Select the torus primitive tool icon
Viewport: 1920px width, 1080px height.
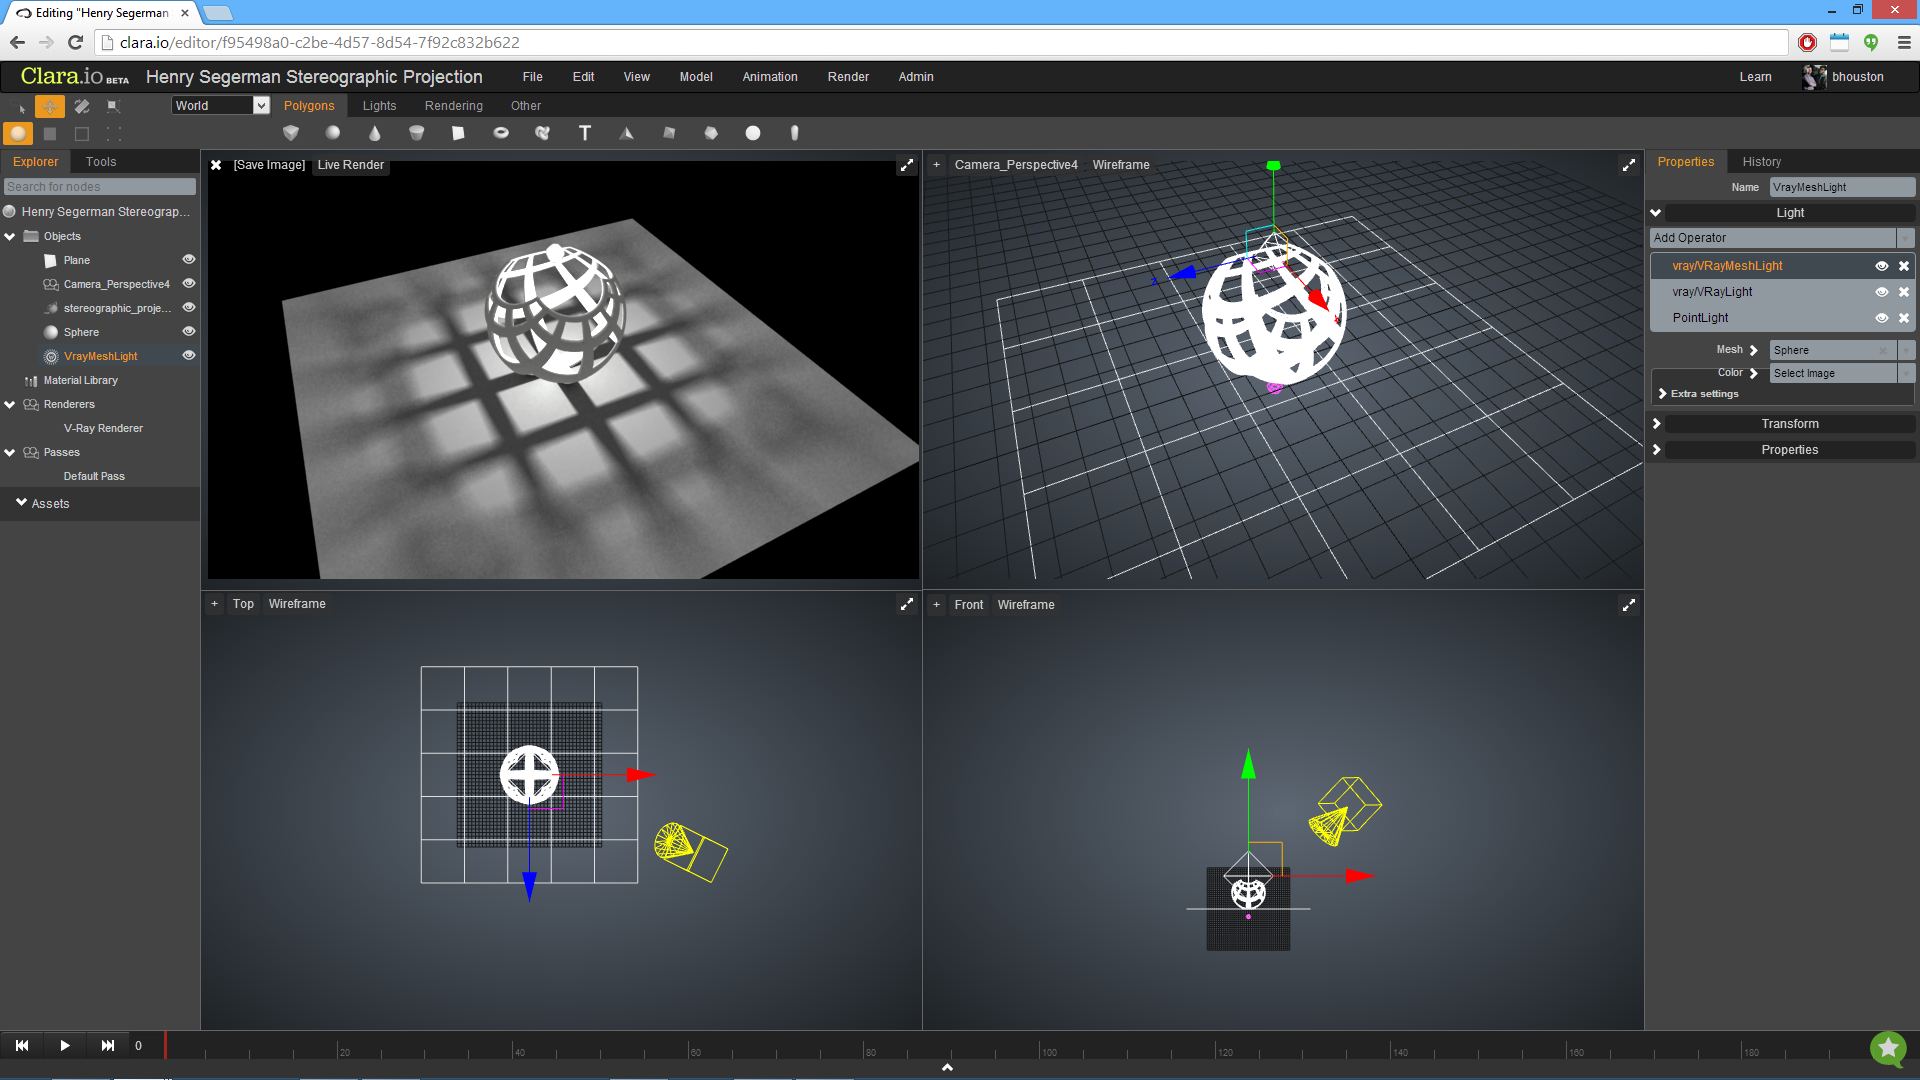500,132
